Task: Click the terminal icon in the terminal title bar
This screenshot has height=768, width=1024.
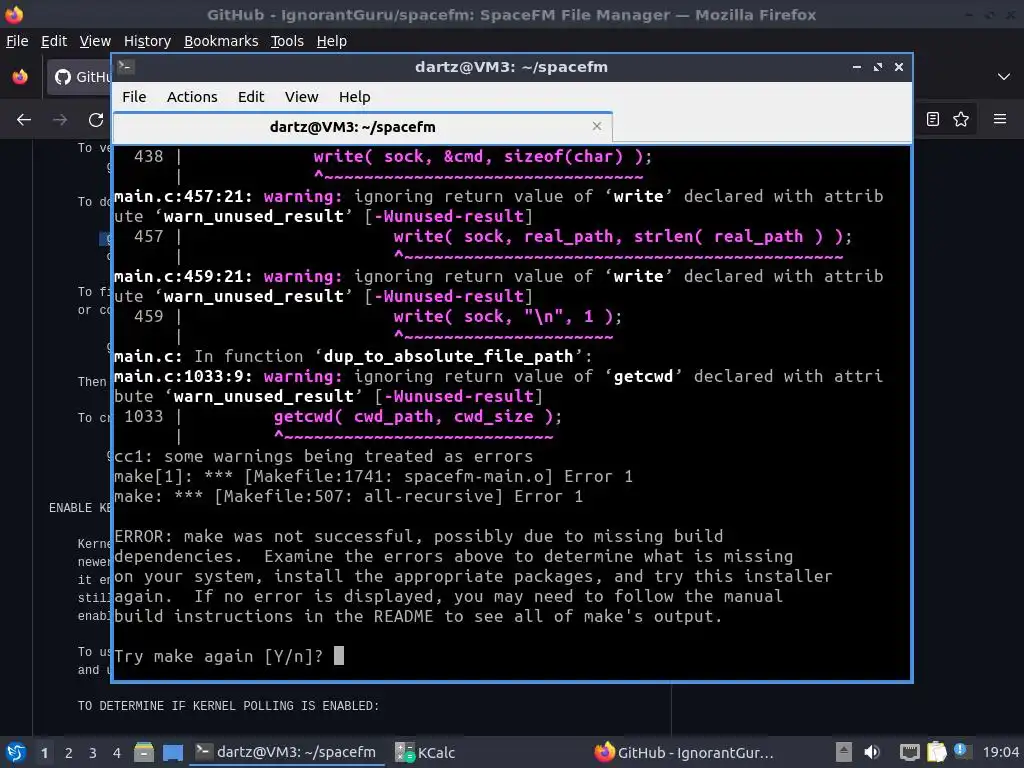Action: pos(126,67)
